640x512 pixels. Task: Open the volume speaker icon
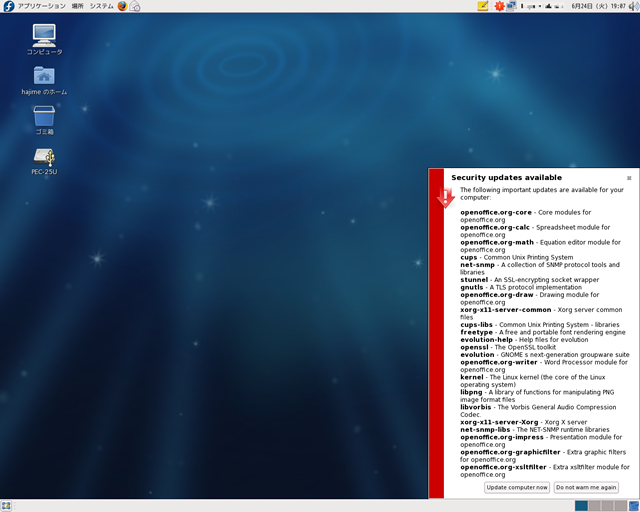(x=634, y=6)
